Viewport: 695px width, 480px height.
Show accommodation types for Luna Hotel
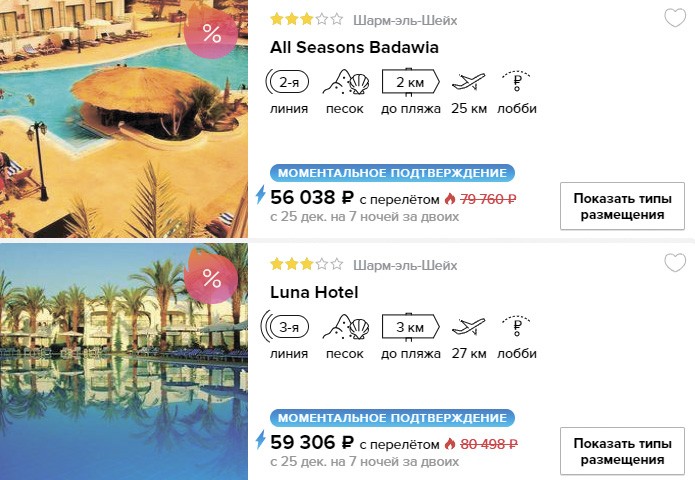coord(622,451)
